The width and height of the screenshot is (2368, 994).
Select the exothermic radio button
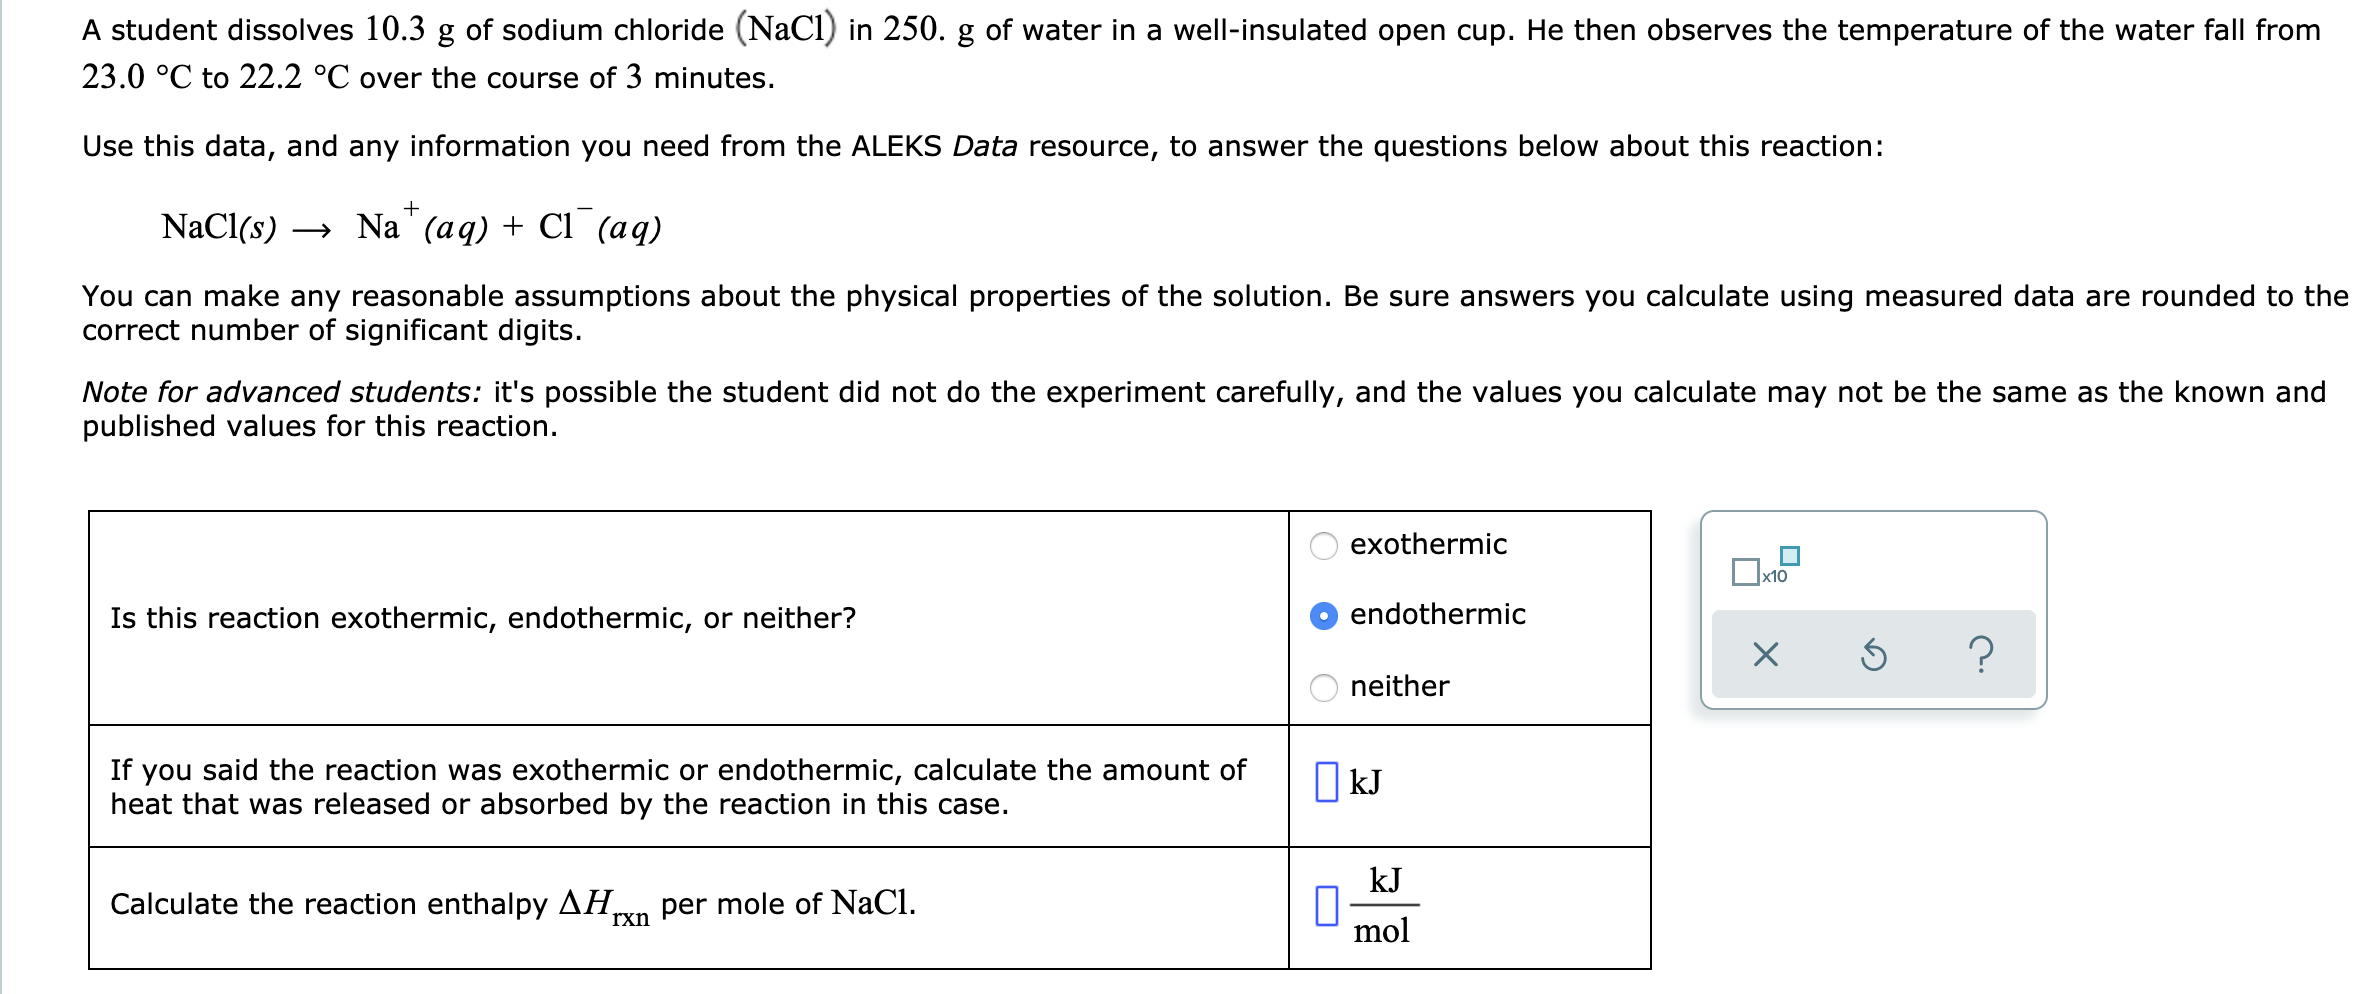[1324, 545]
